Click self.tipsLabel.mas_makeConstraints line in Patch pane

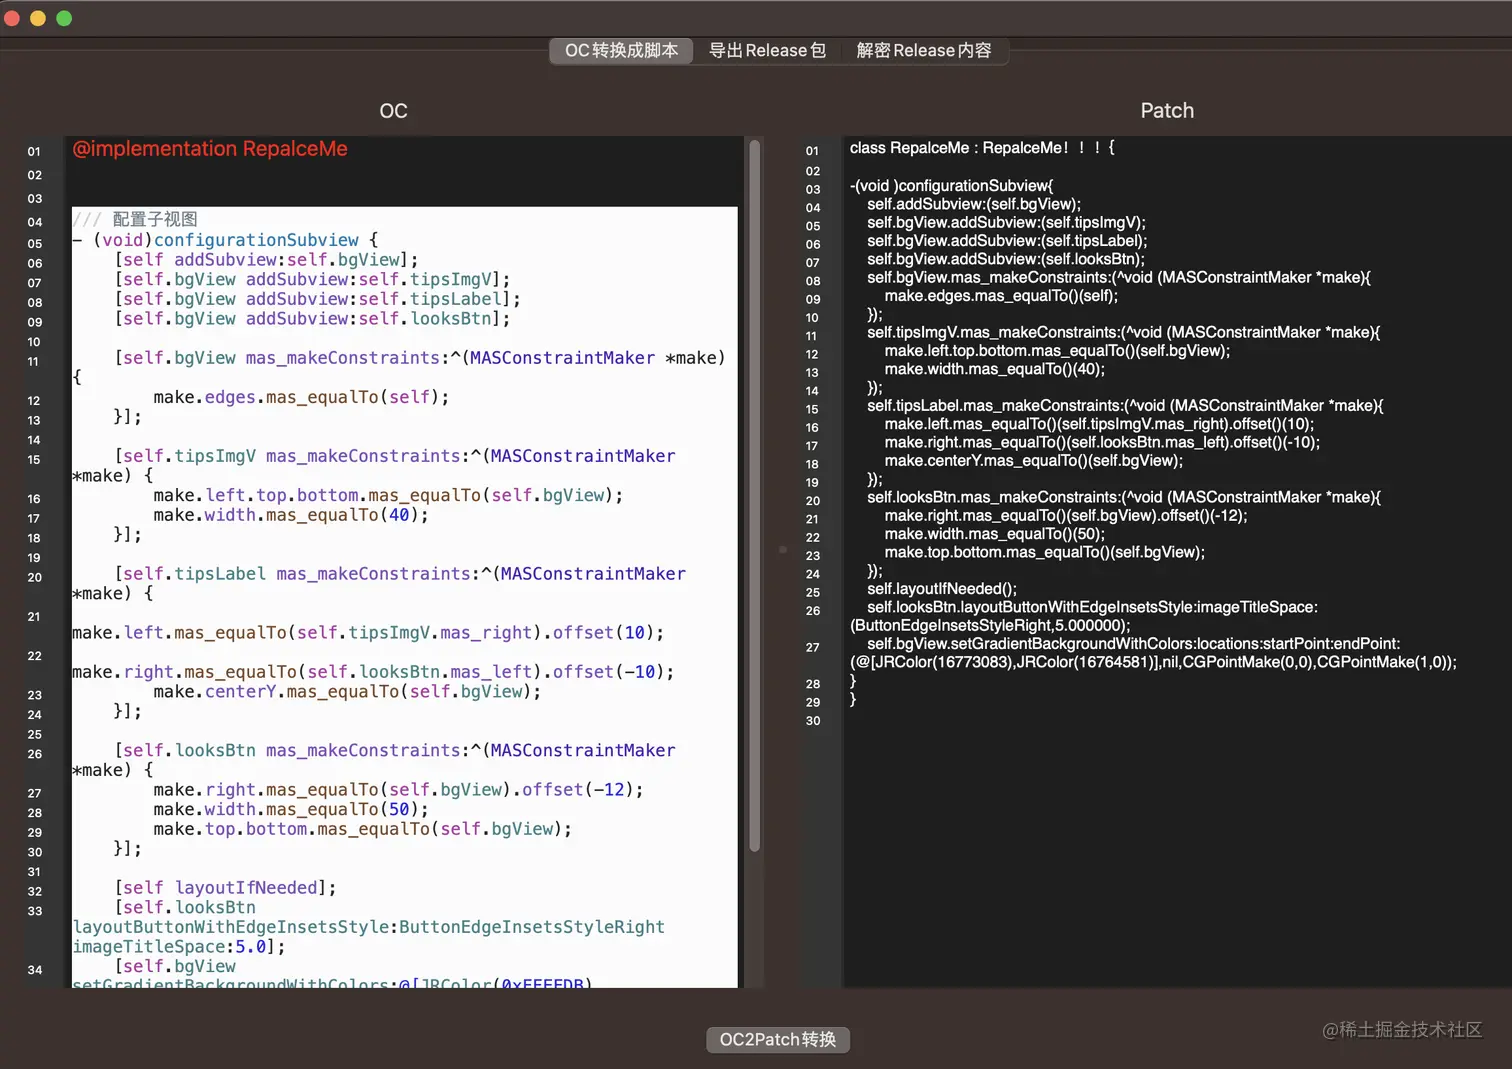point(1125,406)
